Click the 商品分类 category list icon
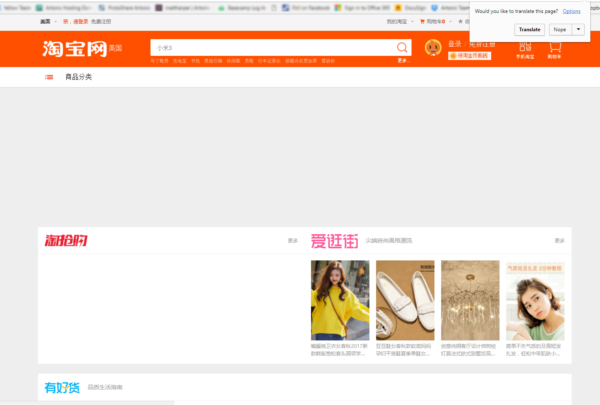This screenshot has height=405, width=600. [x=49, y=77]
